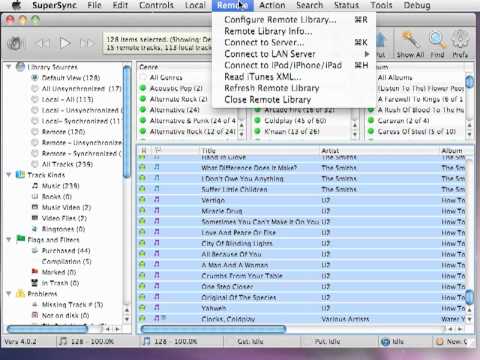Select All Unsynchronized (17) radio option
This screenshot has height=360, width=480.
(x=35, y=89)
